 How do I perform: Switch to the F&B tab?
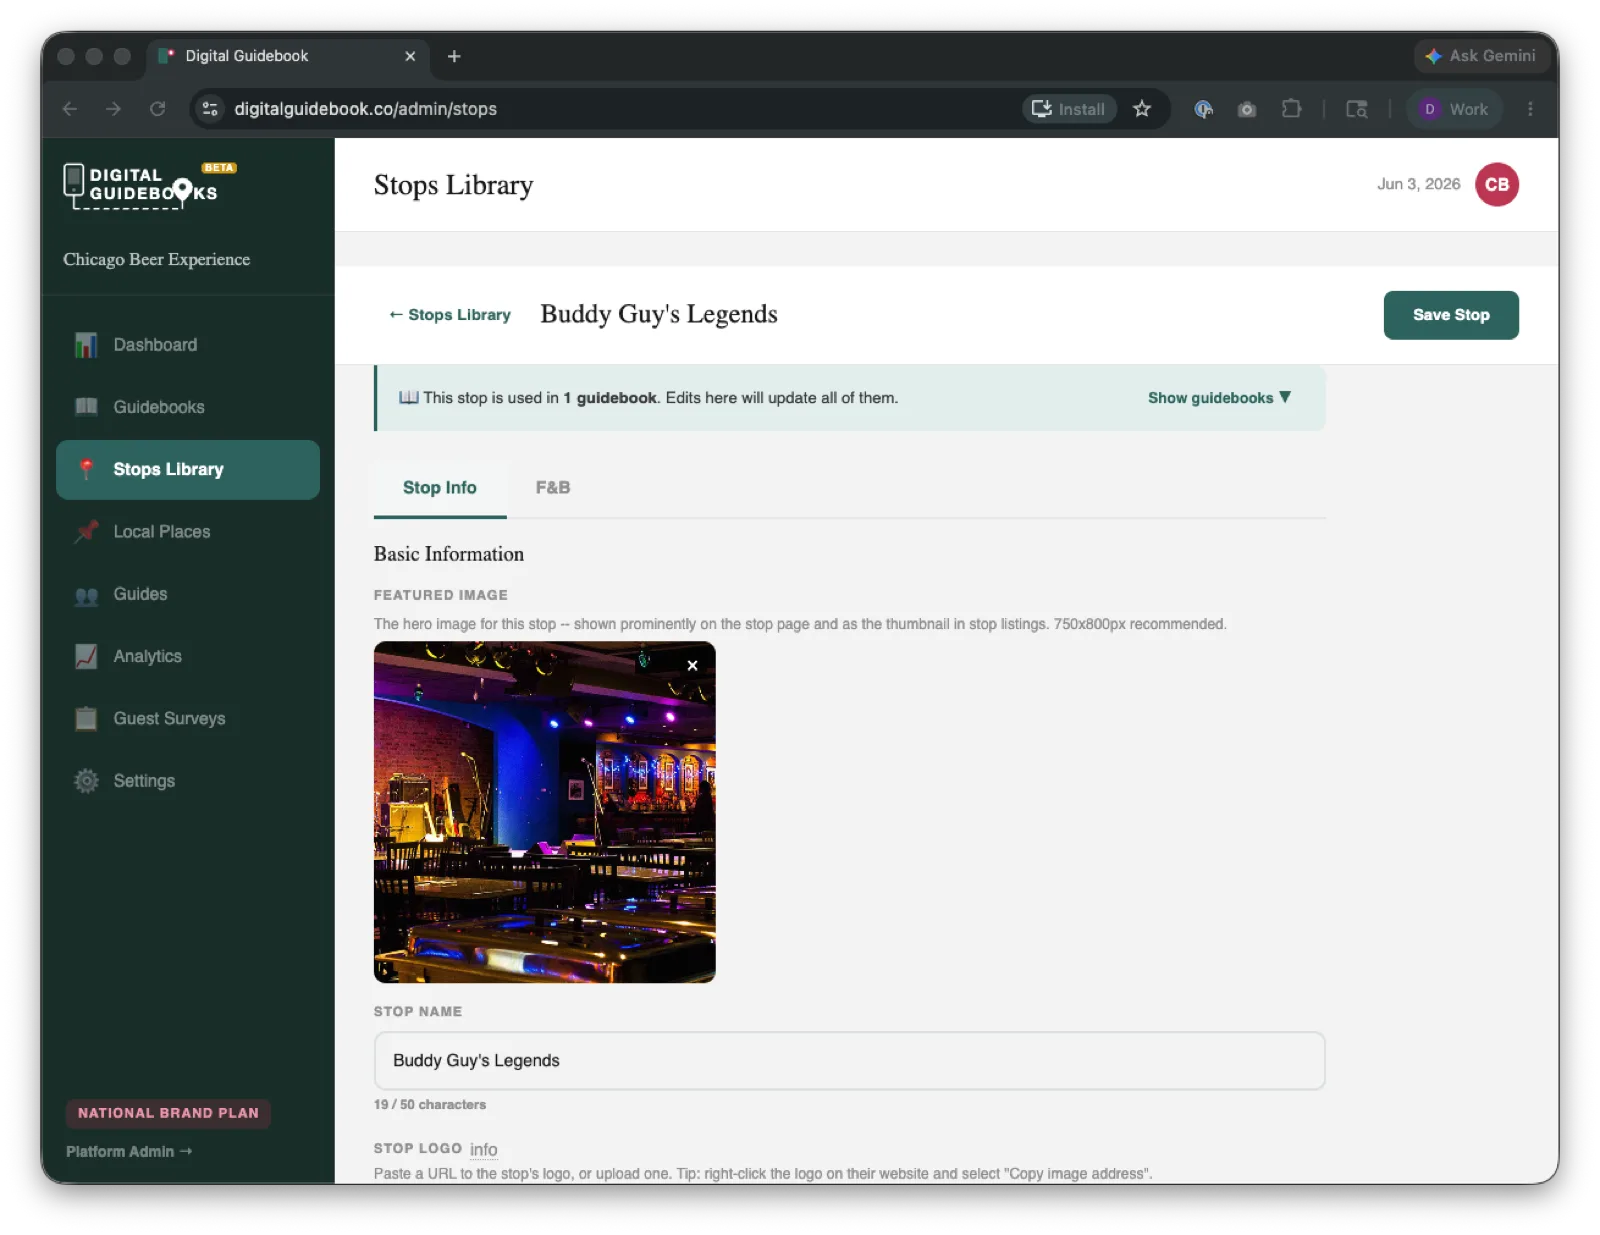(553, 488)
